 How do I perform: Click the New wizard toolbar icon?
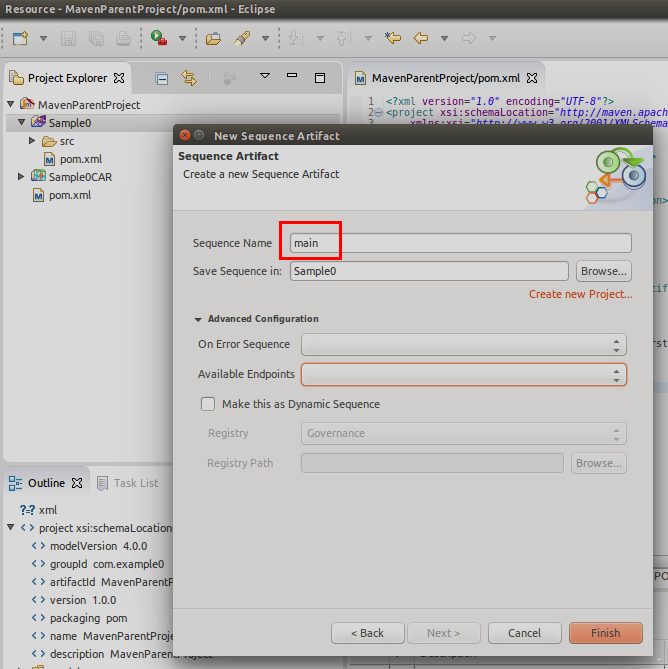coord(19,39)
